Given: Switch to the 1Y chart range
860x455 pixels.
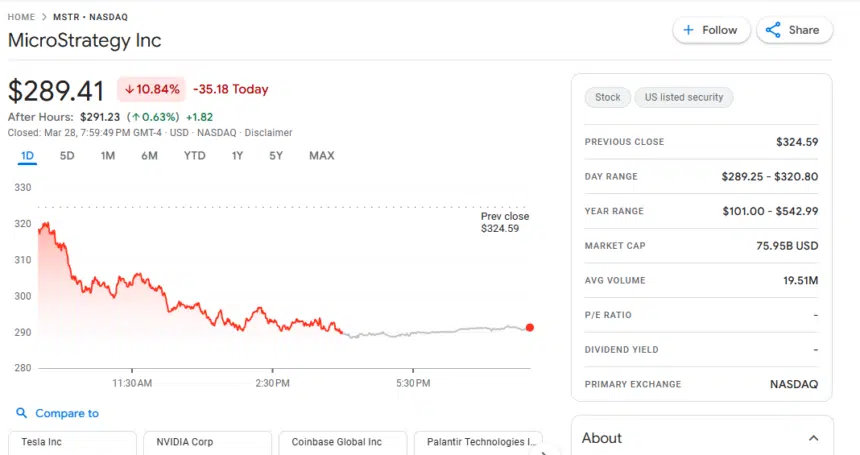Looking at the screenshot, I should [237, 155].
